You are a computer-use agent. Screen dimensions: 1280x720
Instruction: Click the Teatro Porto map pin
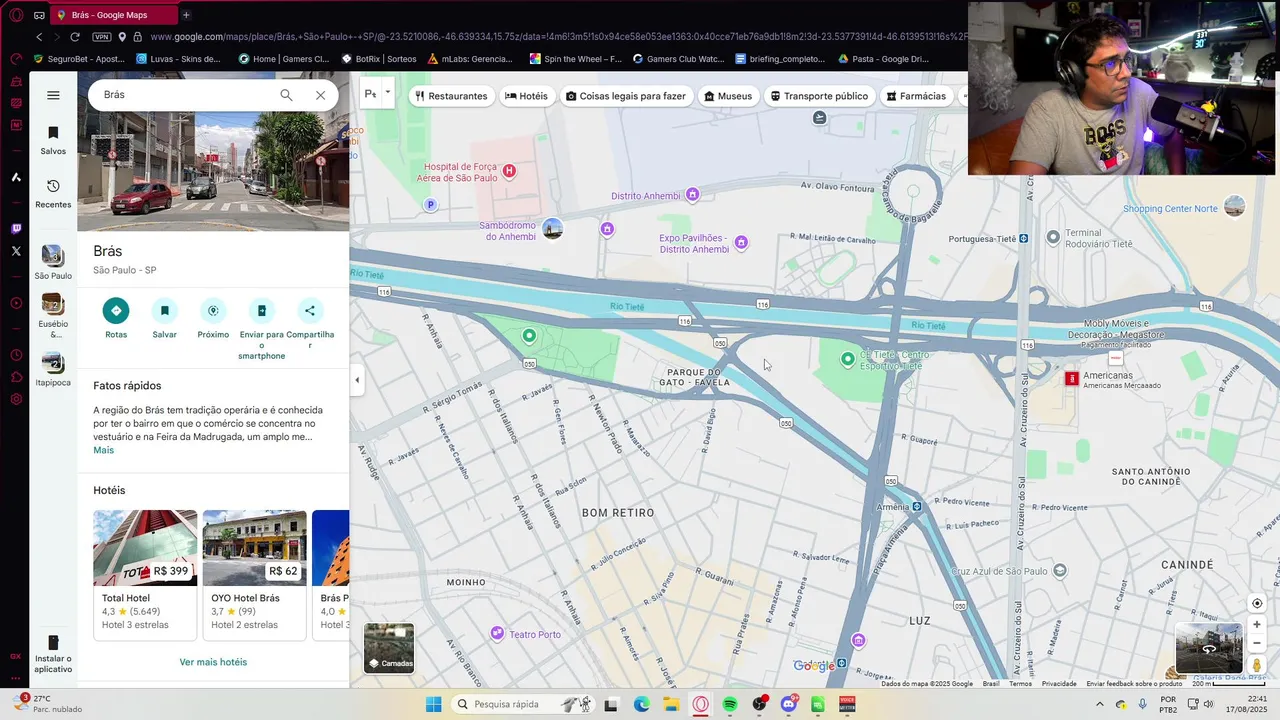coord(497,633)
